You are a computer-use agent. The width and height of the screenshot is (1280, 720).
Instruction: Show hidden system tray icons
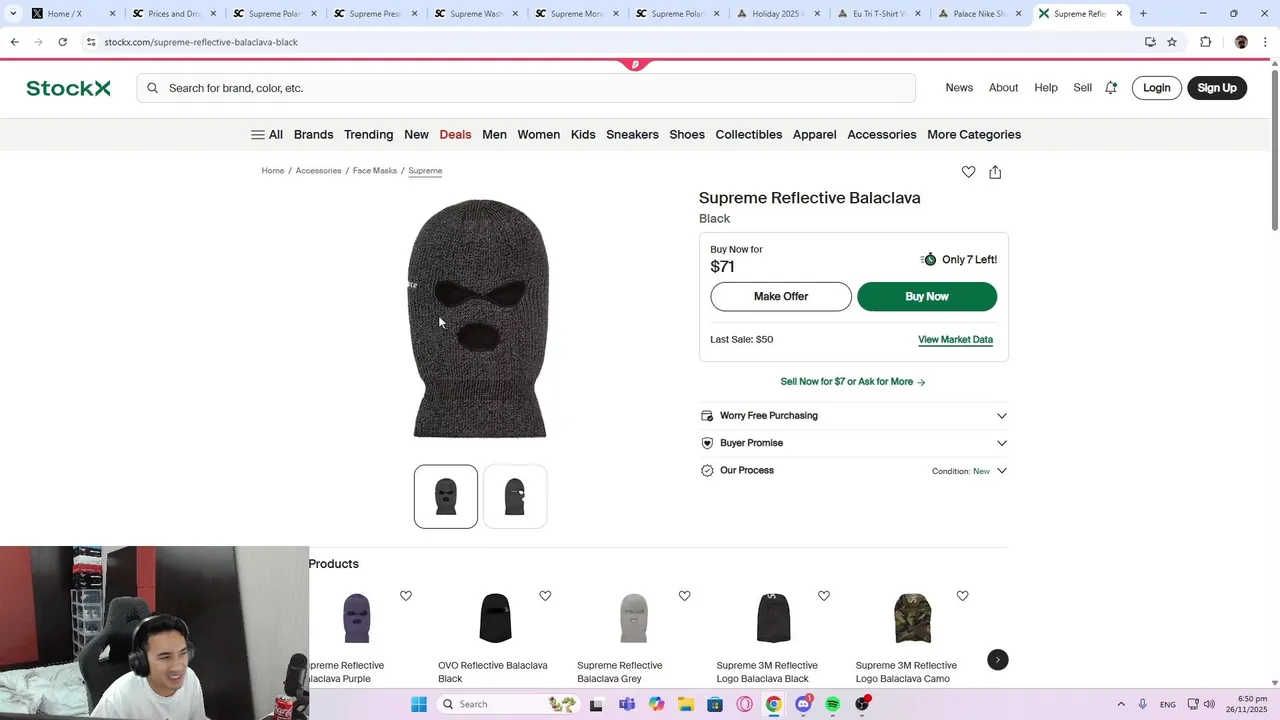click(1121, 704)
